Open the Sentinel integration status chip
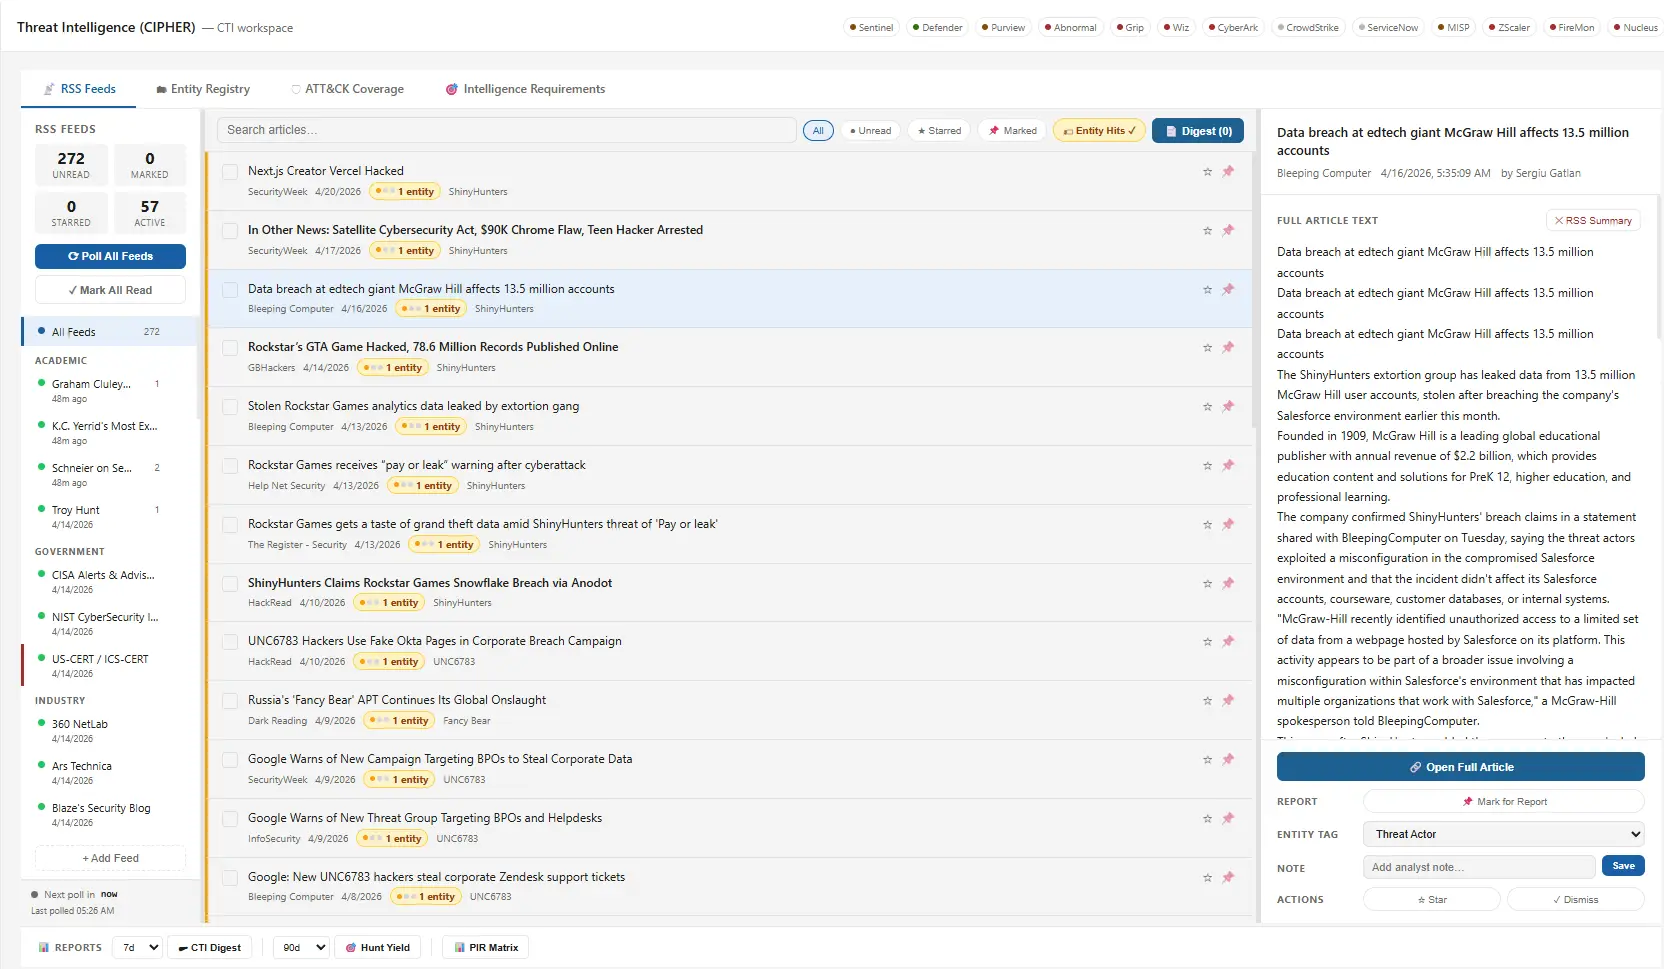Screen dimensions: 1664x969 coord(871,28)
